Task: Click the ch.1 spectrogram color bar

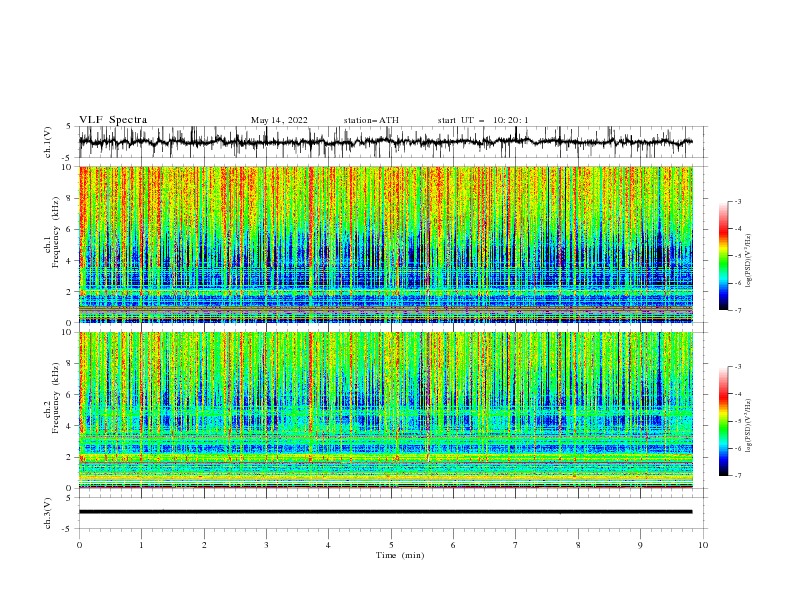Action: [724, 256]
